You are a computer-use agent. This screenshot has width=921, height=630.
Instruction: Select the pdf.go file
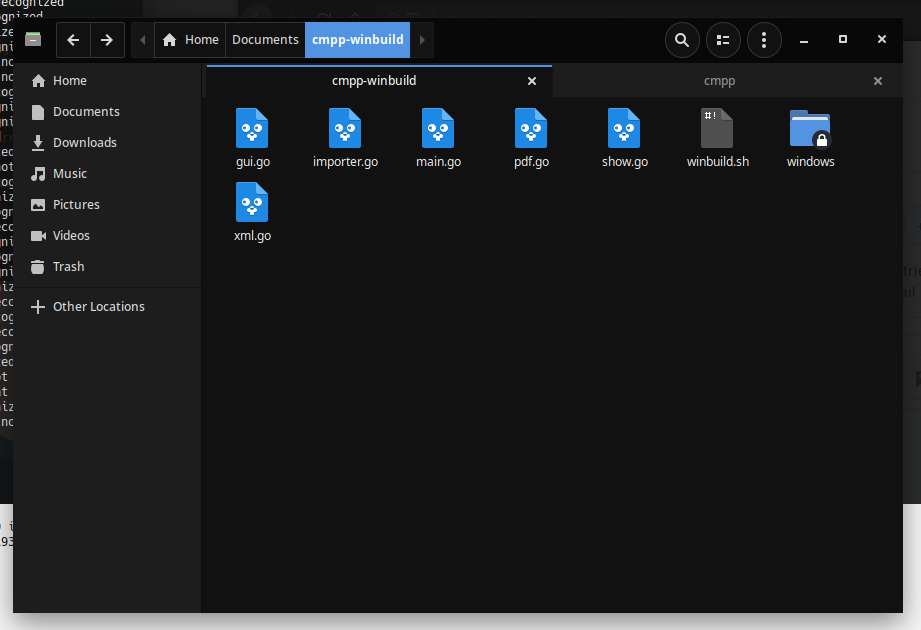coord(531,130)
